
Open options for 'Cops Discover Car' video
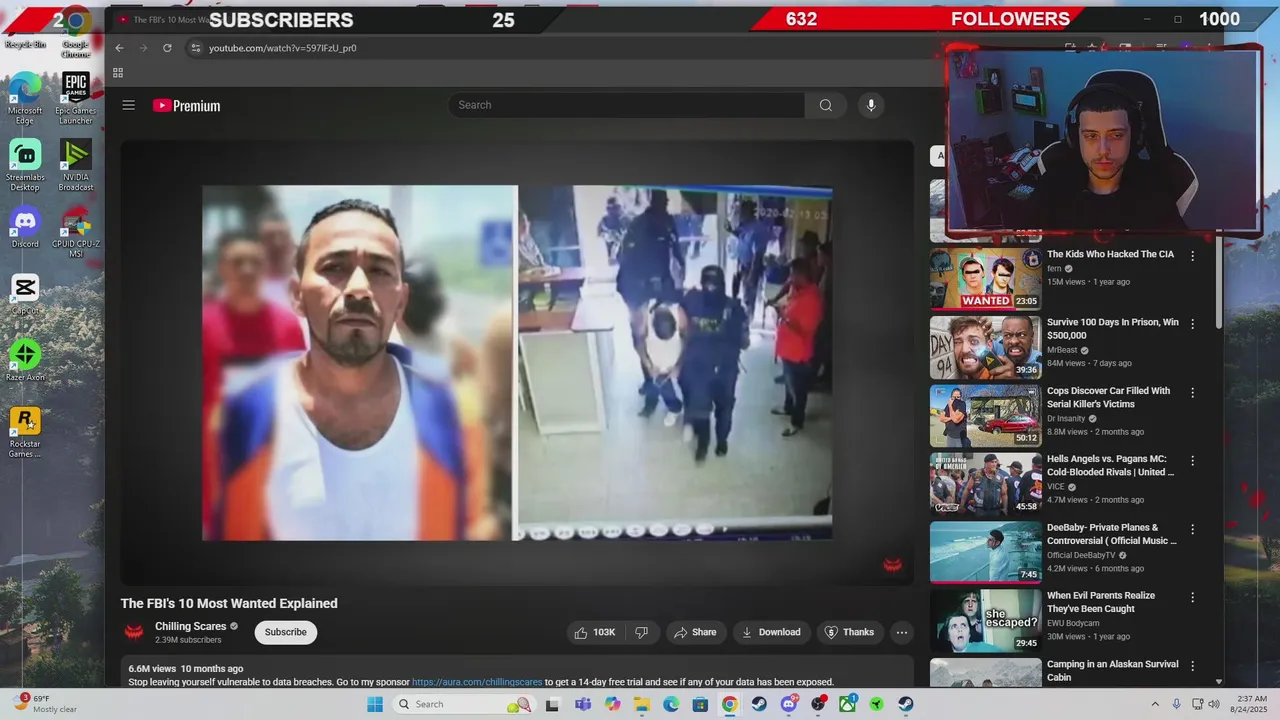click(x=1192, y=393)
